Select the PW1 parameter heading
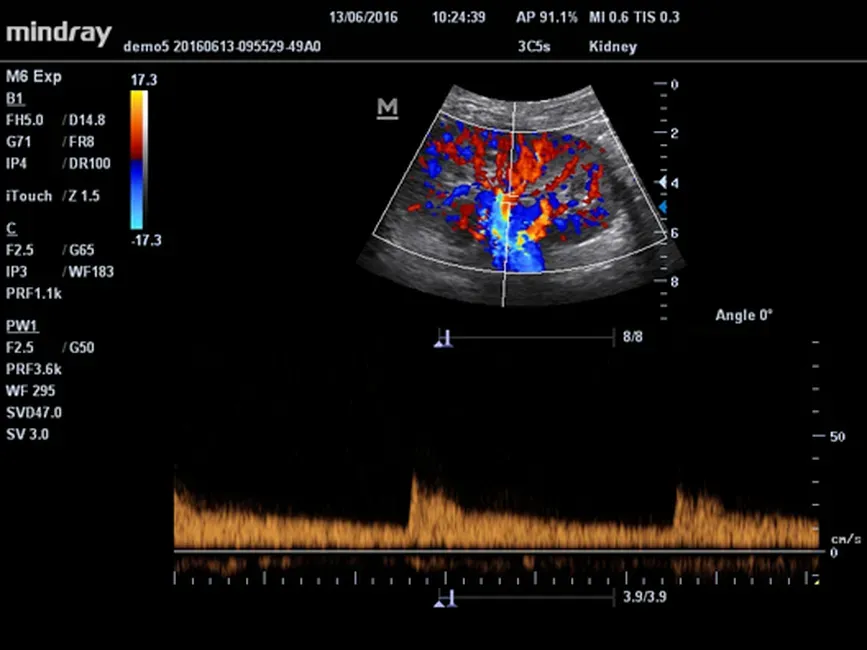 [19, 326]
